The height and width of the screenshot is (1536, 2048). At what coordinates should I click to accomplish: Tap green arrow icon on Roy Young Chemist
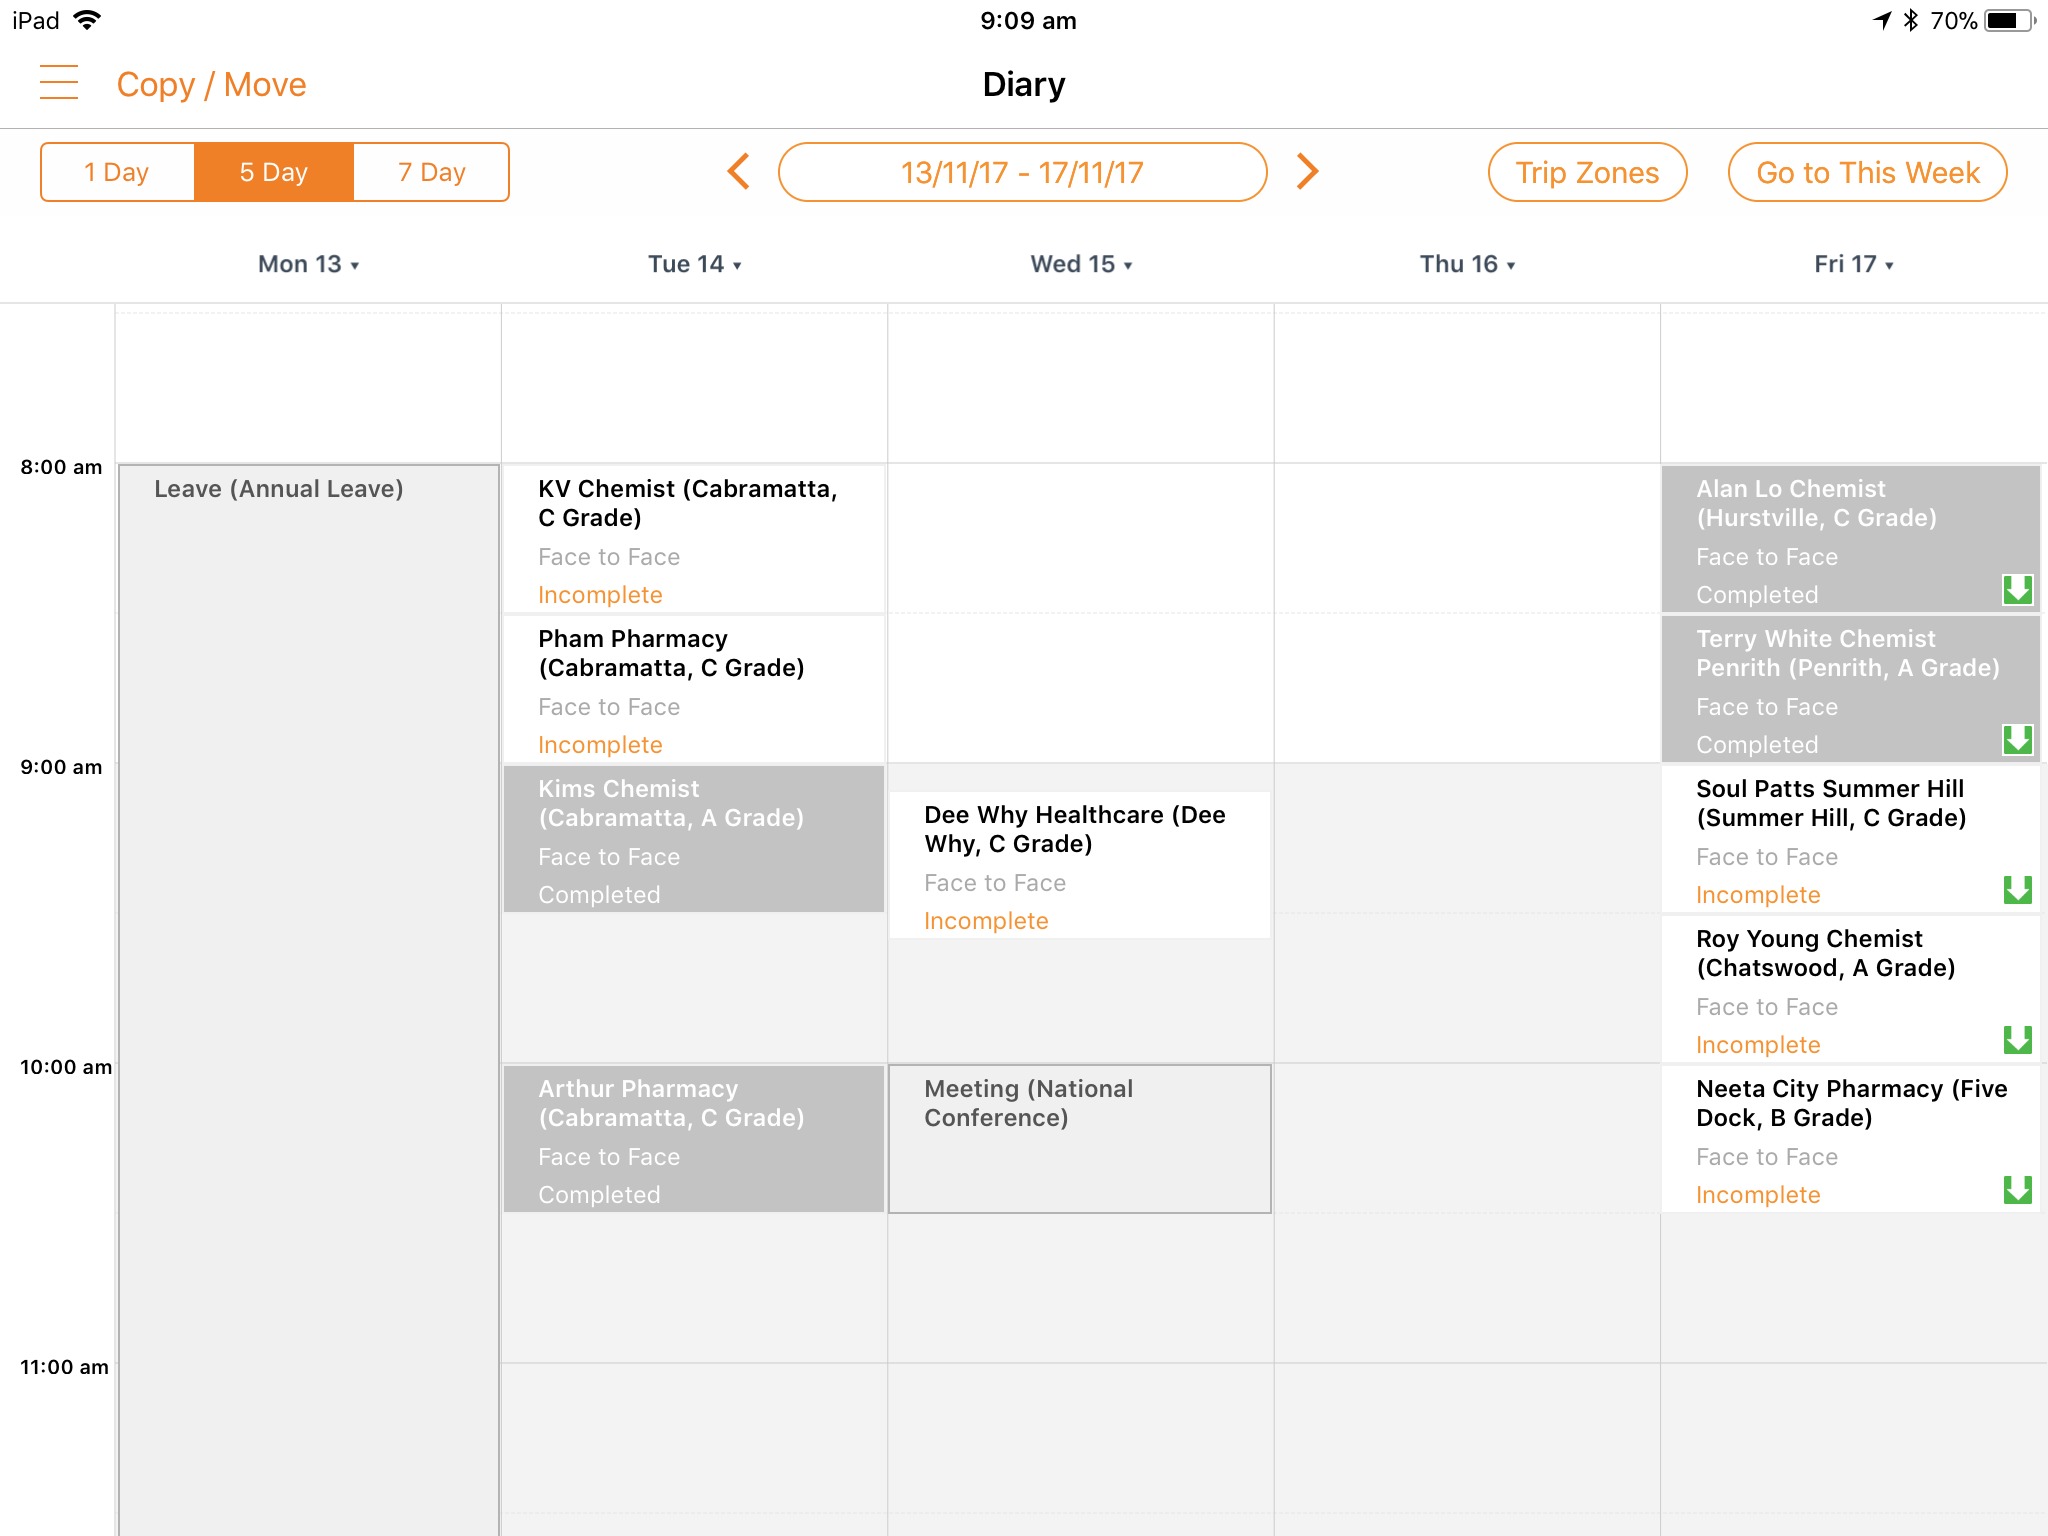(x=2017, y=1039)
